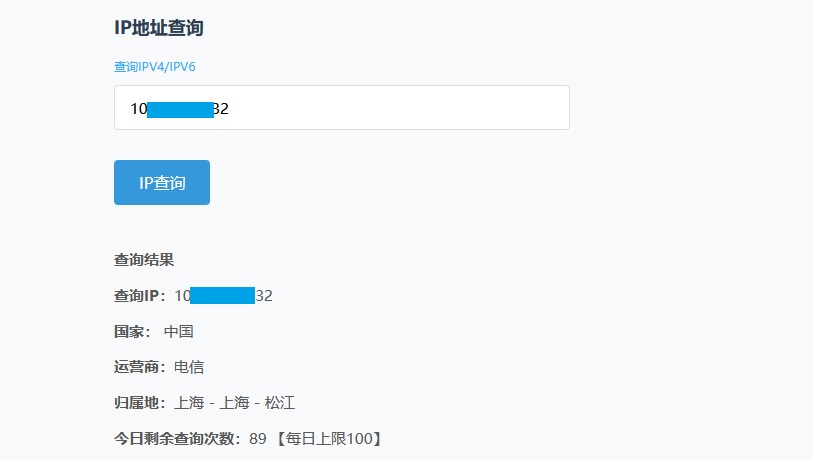Image resolution: width=813 pixels, height=461 pixels.
Task: Select the queried IP value in results
Action: (224, 296)
